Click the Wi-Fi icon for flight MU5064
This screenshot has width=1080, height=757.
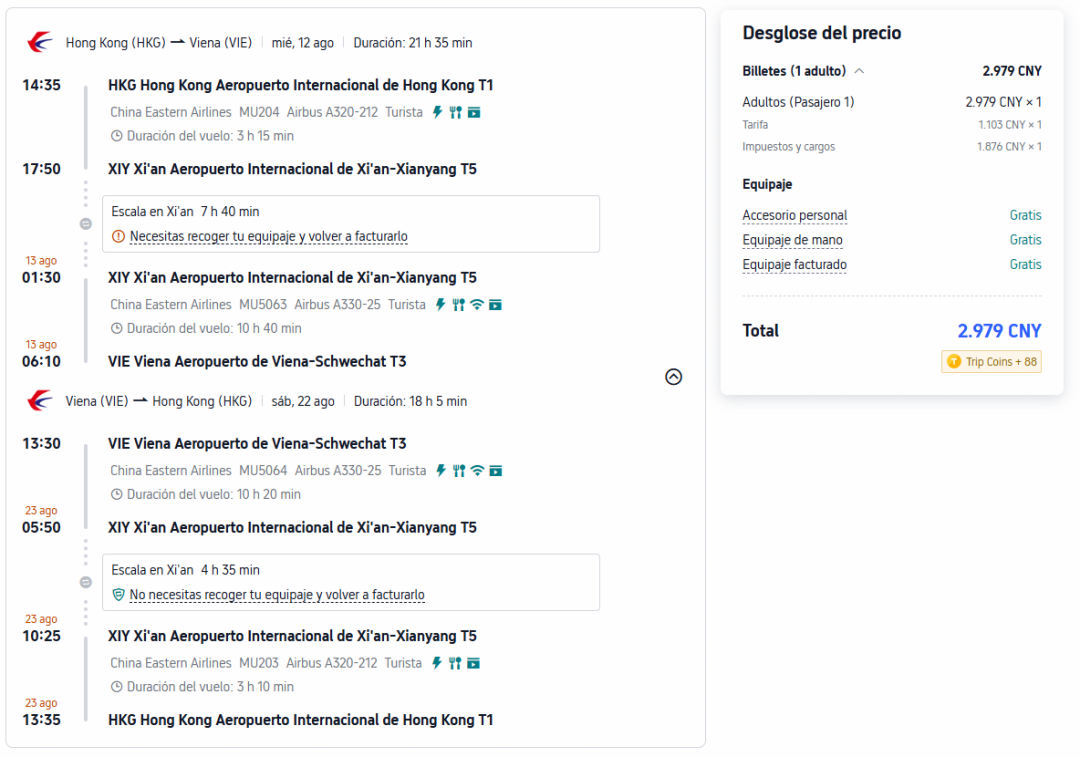click(477, 470)
